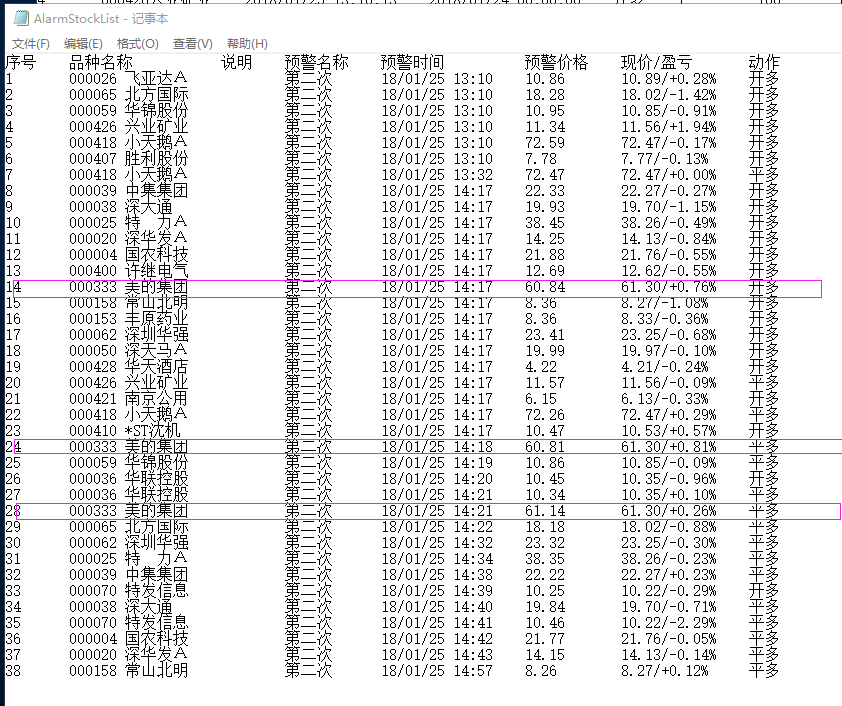The width and height of the screenshot is (842, 706).
Task: Click 华天酒店 in row 19
Action: point(156,367)
